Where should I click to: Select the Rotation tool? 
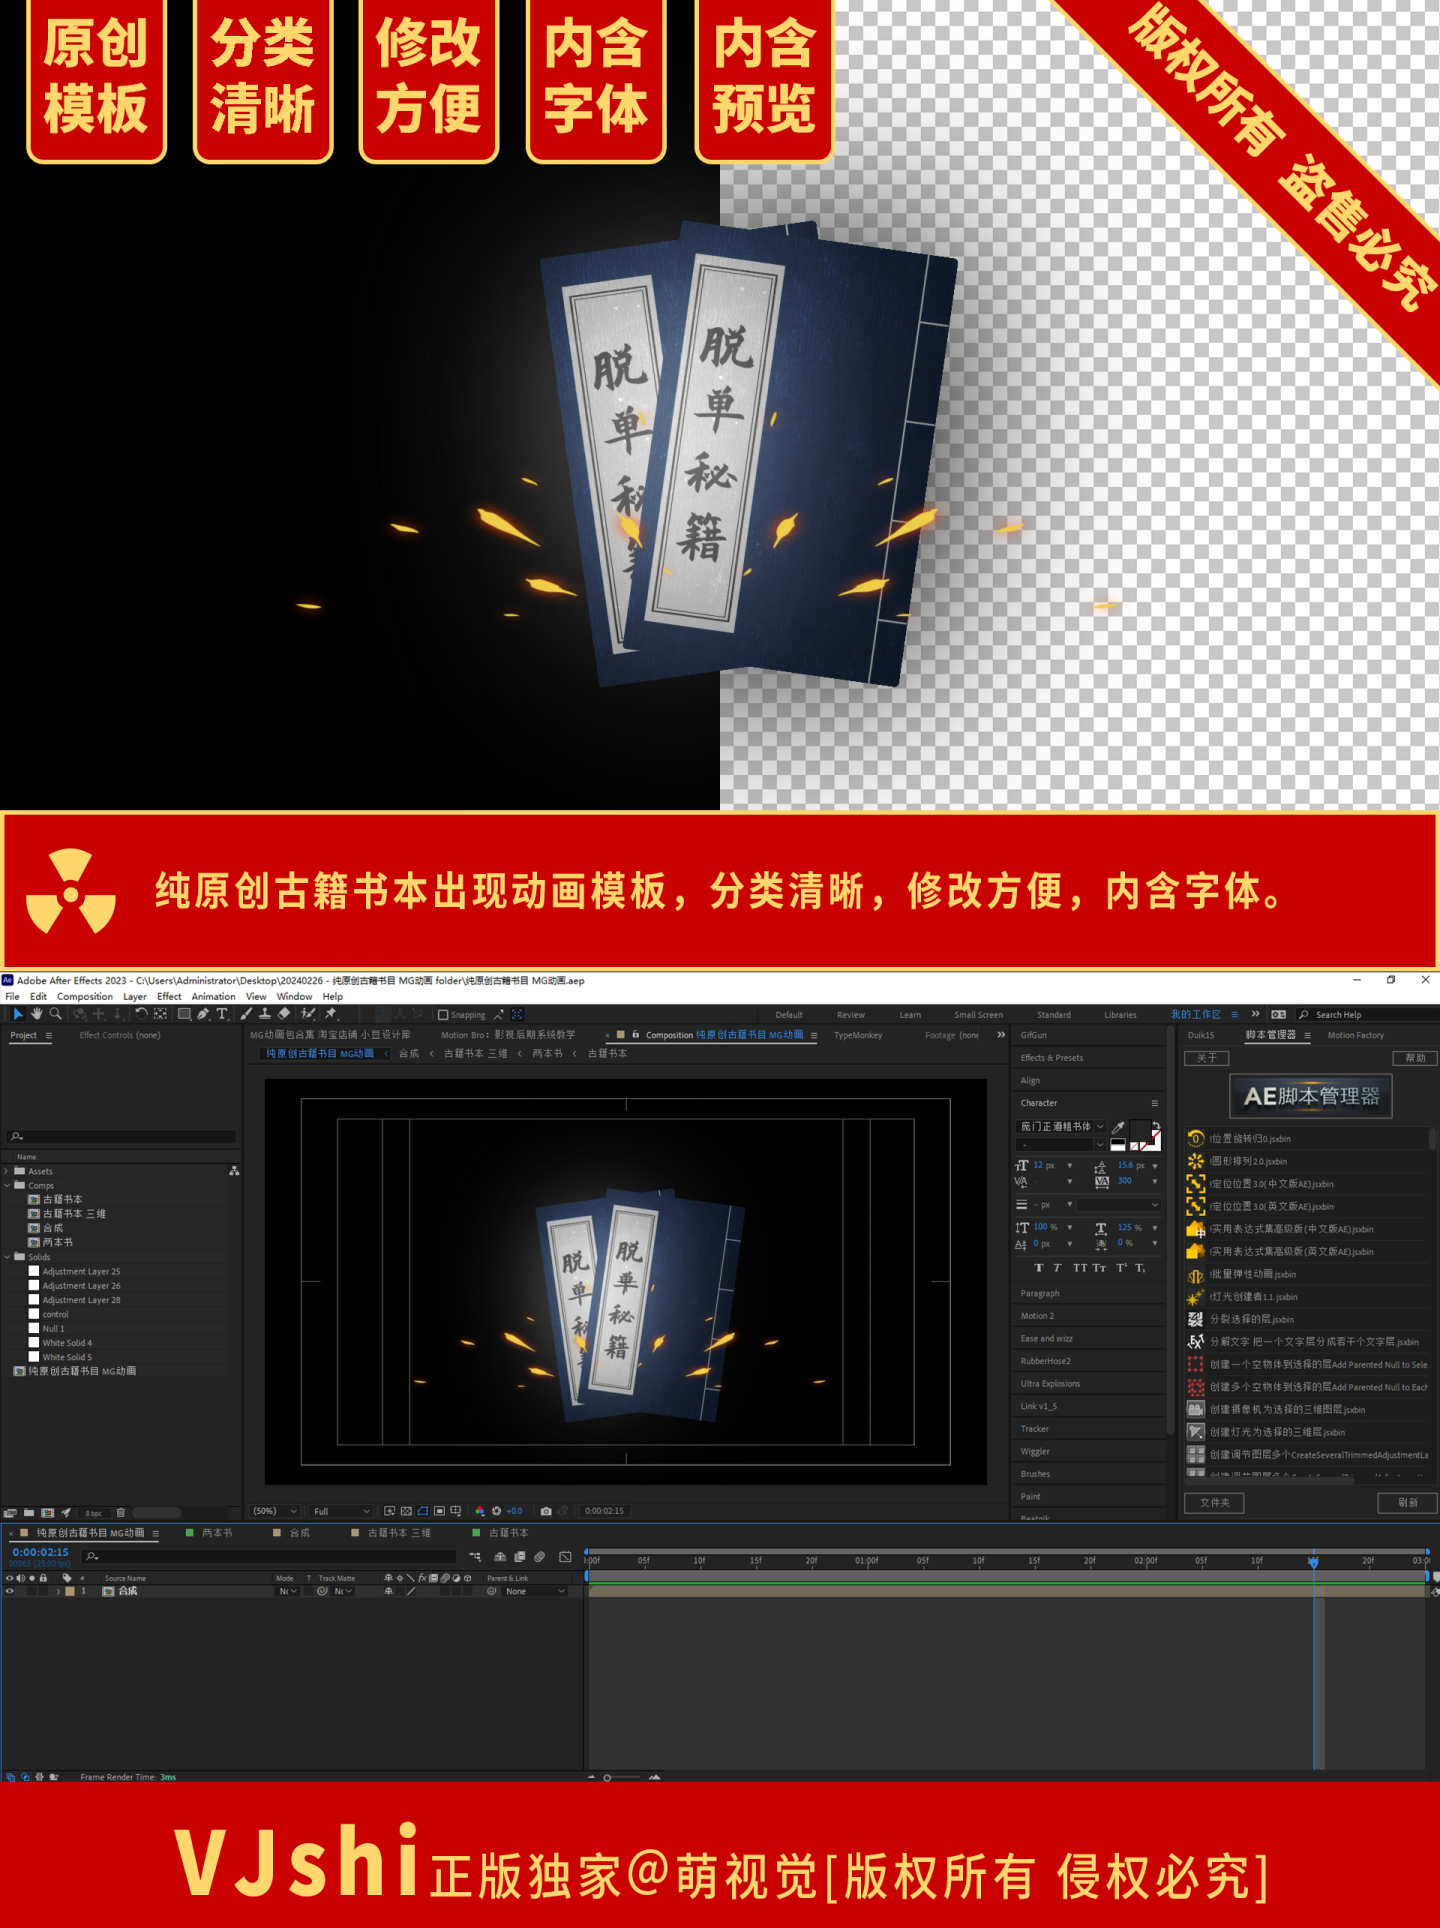pyautogui.click(x=141, y=1014)
